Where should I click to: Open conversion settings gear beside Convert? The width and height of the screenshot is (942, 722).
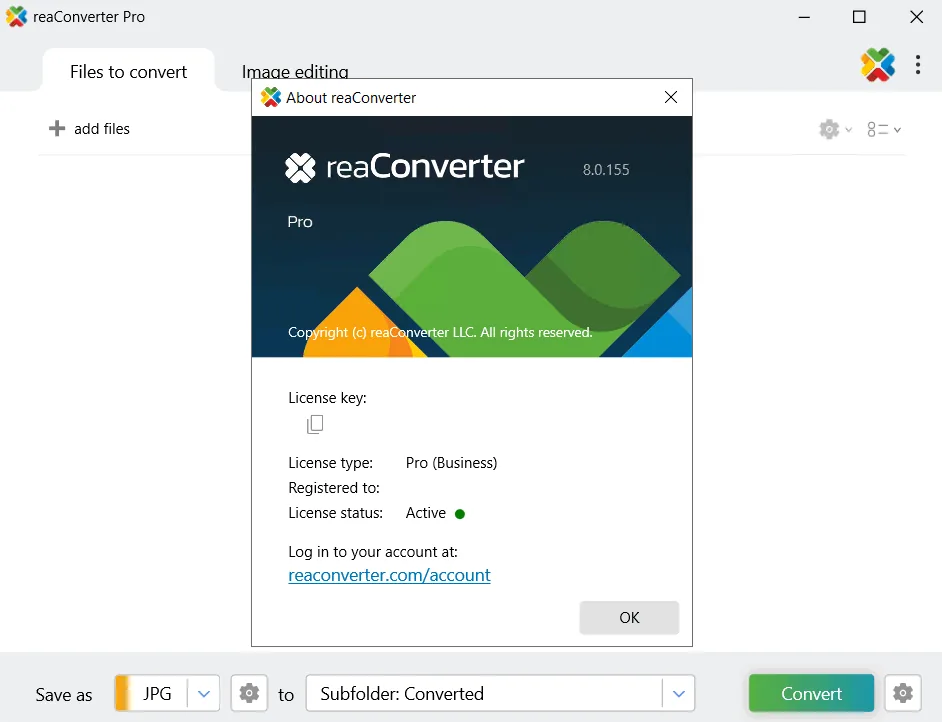click(902, 693)
